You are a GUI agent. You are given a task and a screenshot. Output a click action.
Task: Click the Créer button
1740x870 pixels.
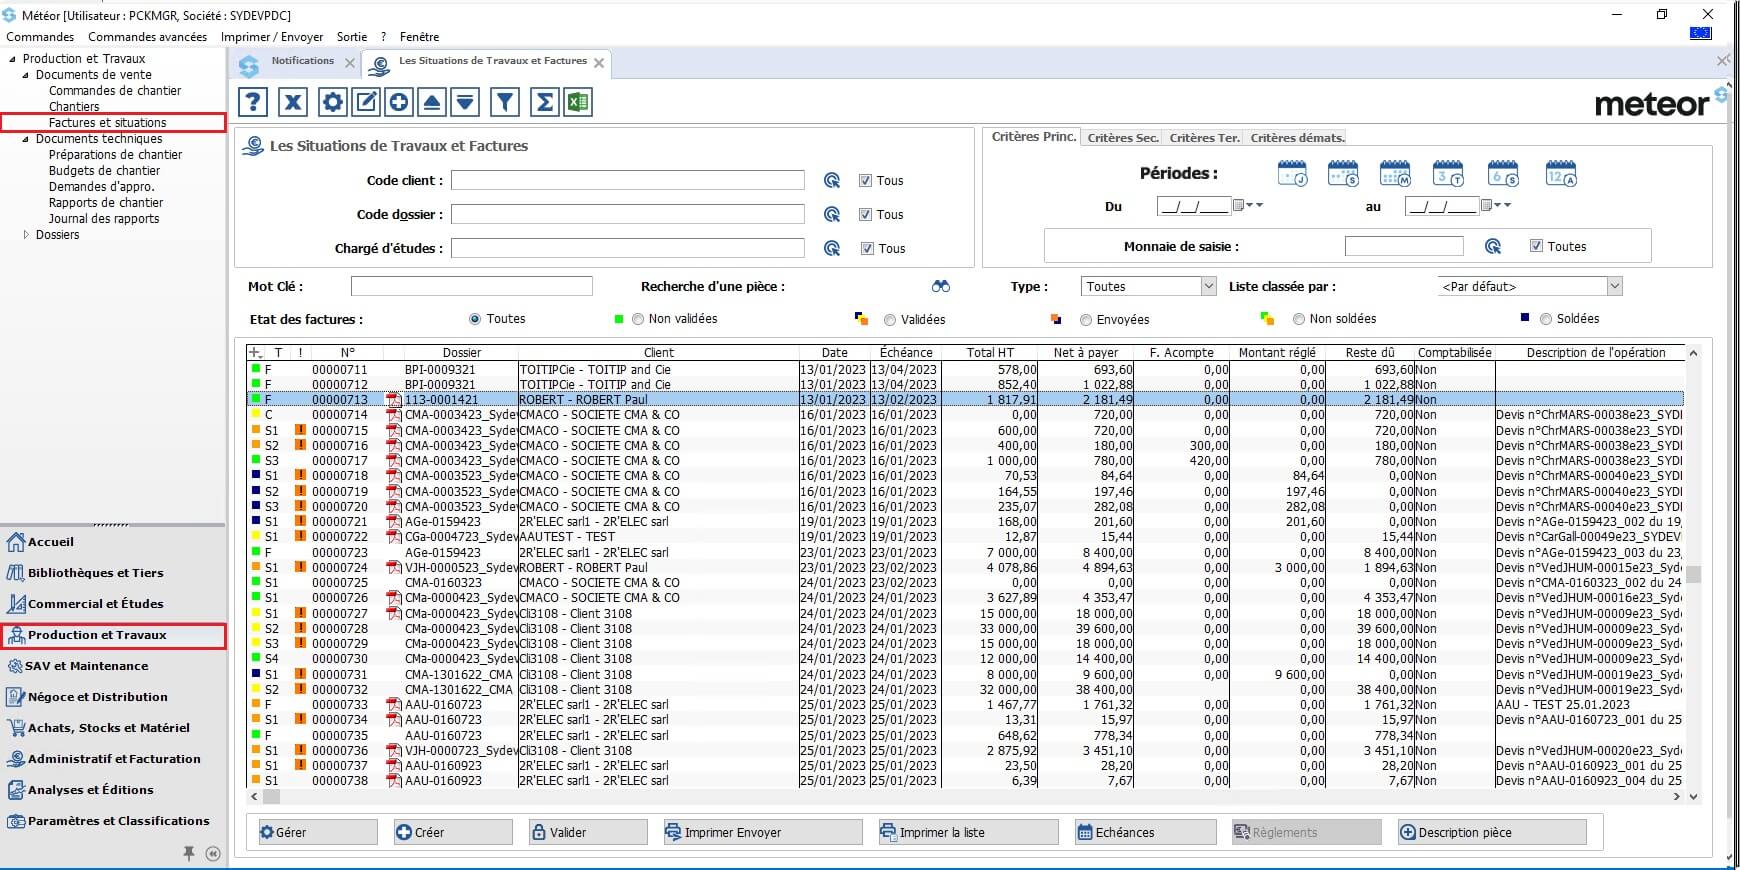pos(452,832)
